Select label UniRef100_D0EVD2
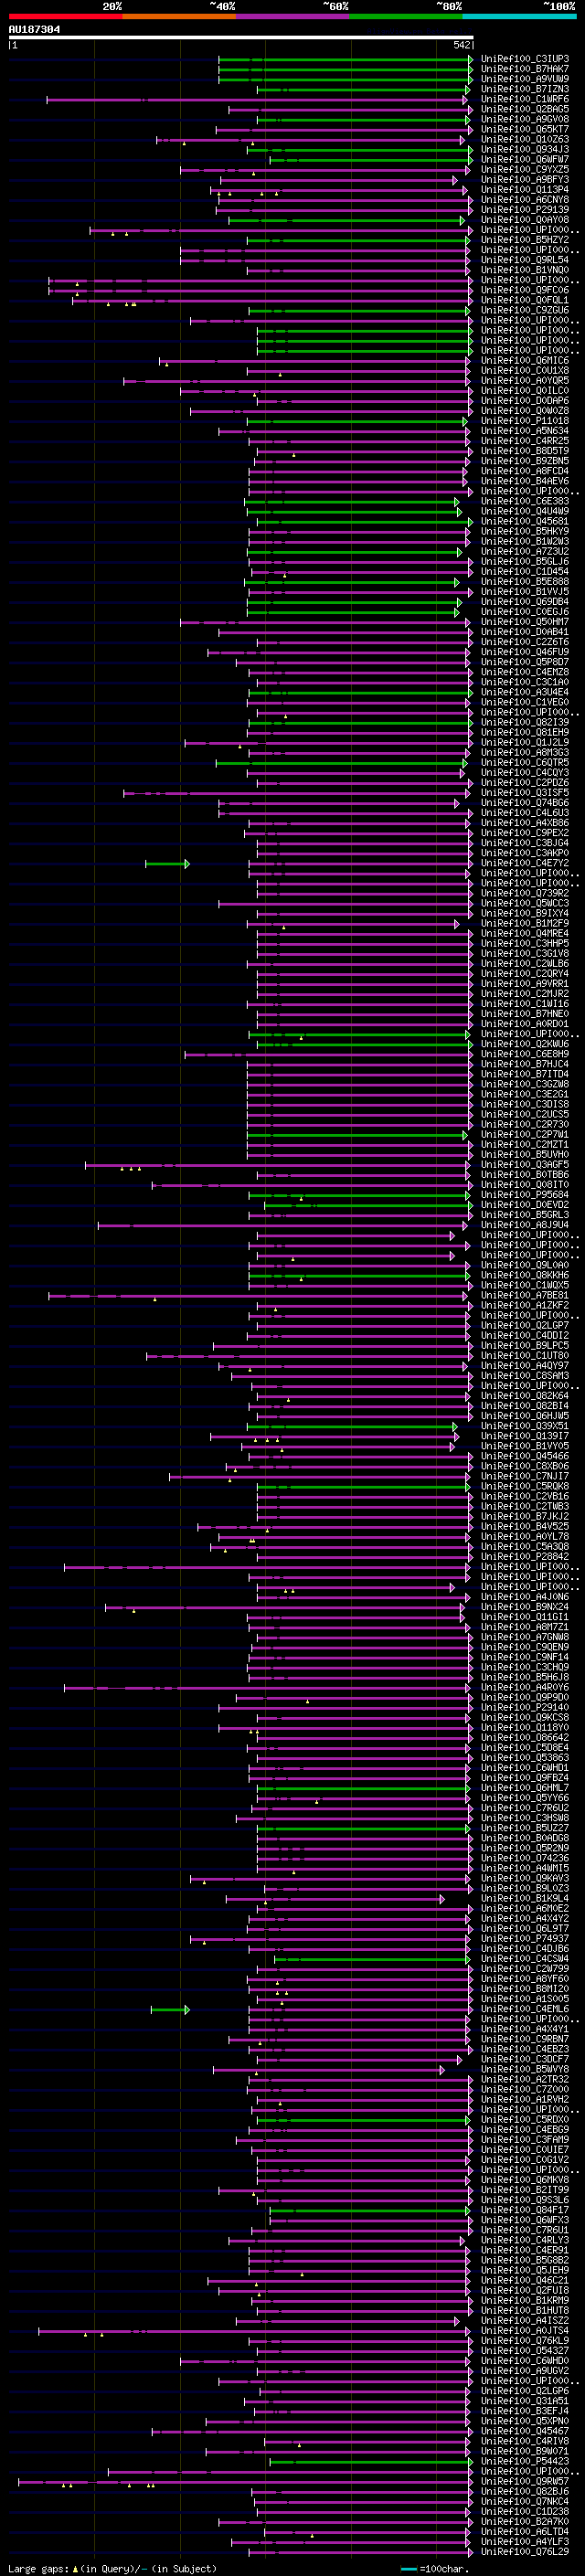The height and width of the screenshot is (2576, 585). (525, 1205)
